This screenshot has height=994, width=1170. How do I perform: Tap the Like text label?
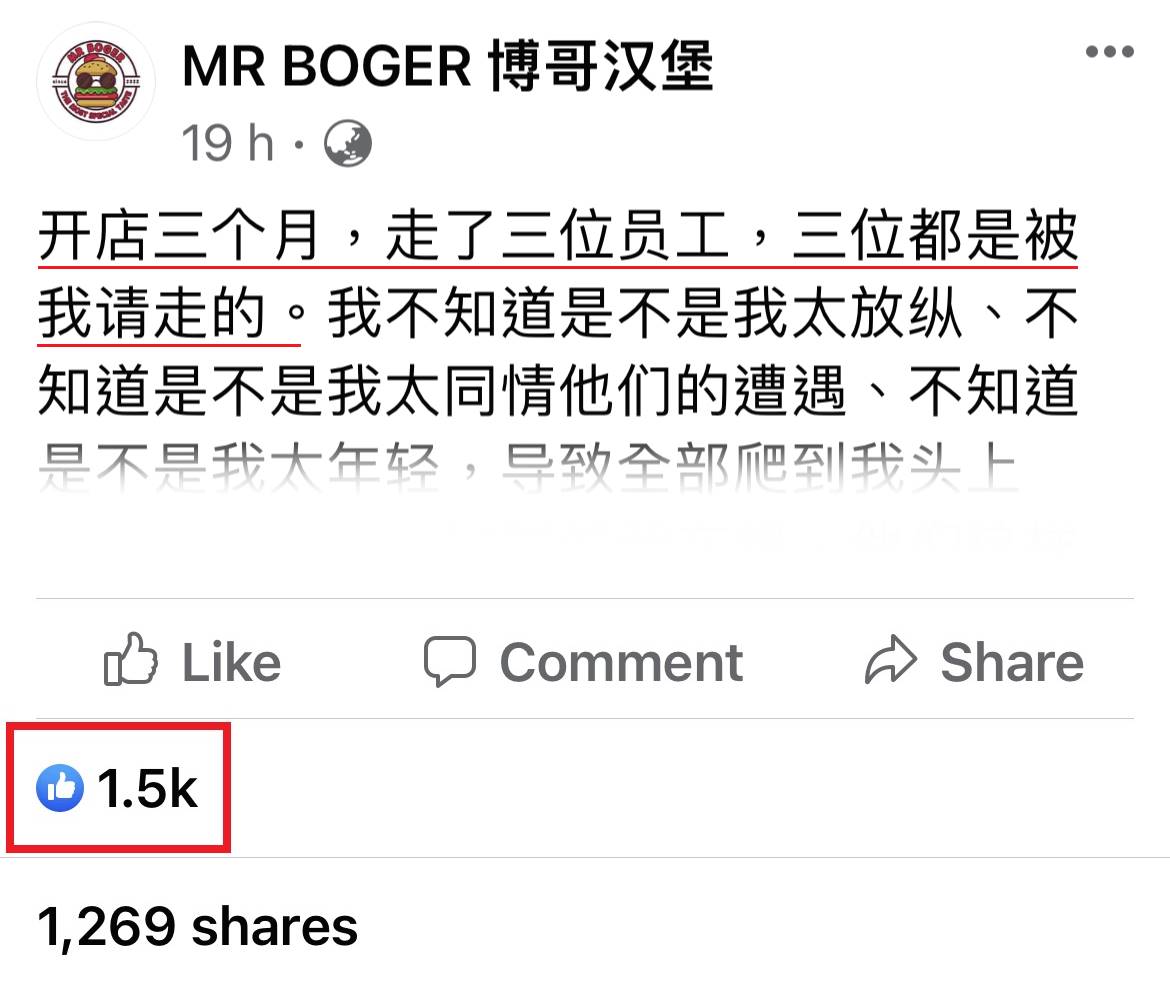[231, 662]
